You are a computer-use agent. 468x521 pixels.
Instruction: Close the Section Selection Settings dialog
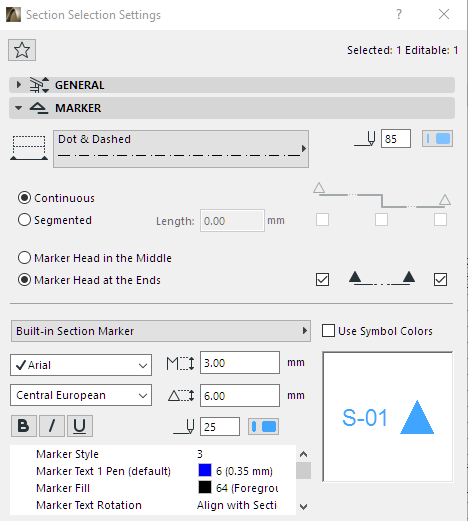444,14
